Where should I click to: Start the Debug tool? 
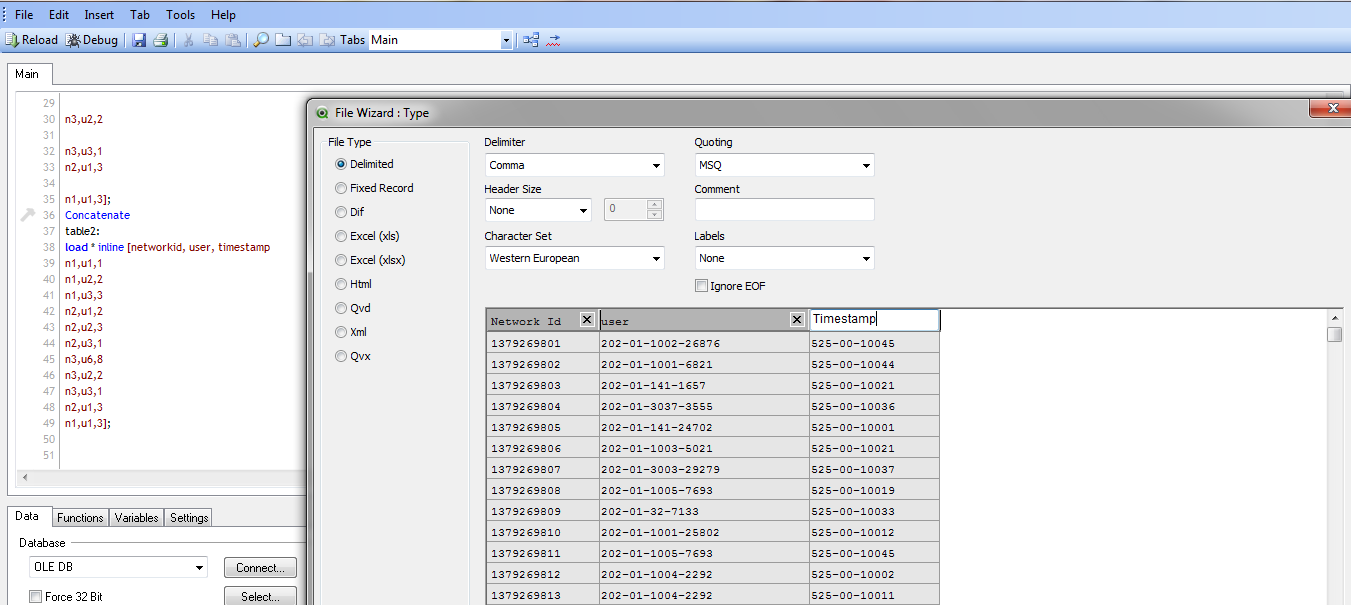pyautogui.click(x=92, y=40)
